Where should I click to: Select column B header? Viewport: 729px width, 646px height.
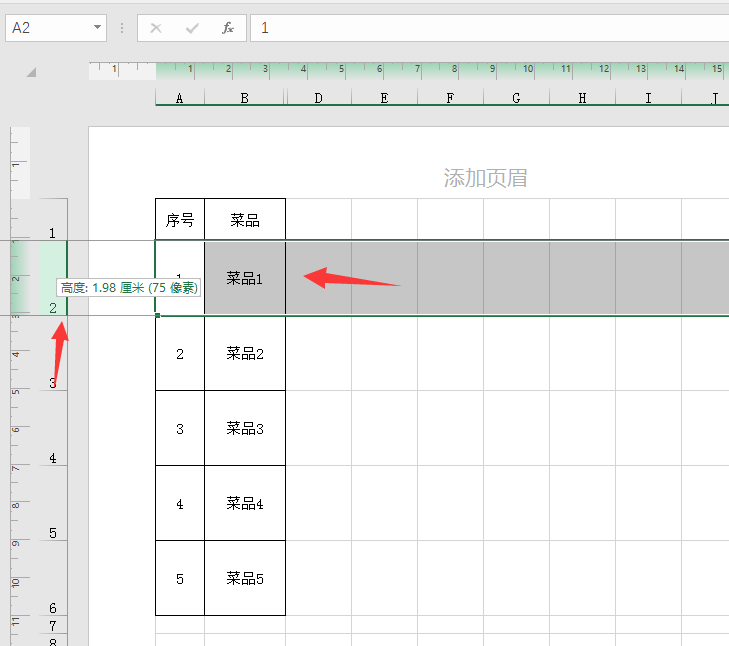coord(244,98)
